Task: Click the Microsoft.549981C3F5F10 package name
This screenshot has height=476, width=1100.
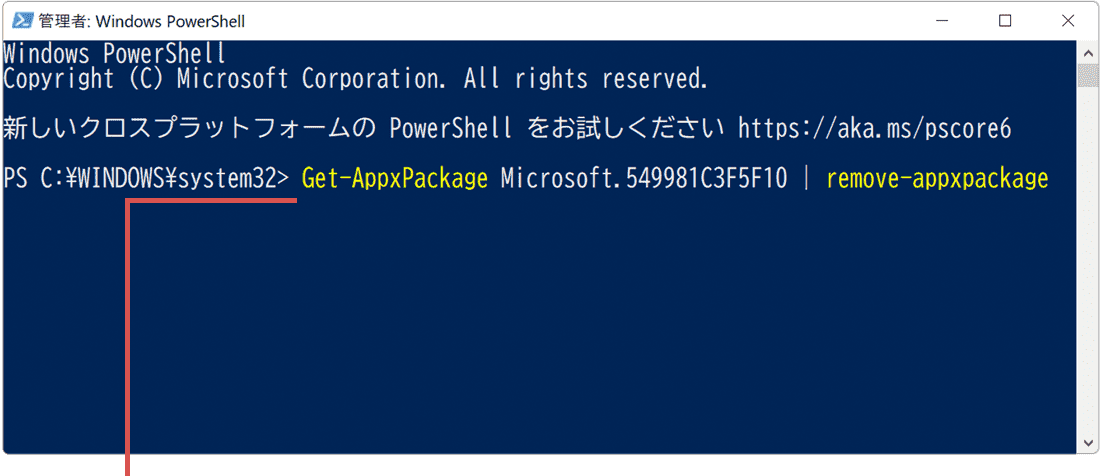Action: [644, 179]
